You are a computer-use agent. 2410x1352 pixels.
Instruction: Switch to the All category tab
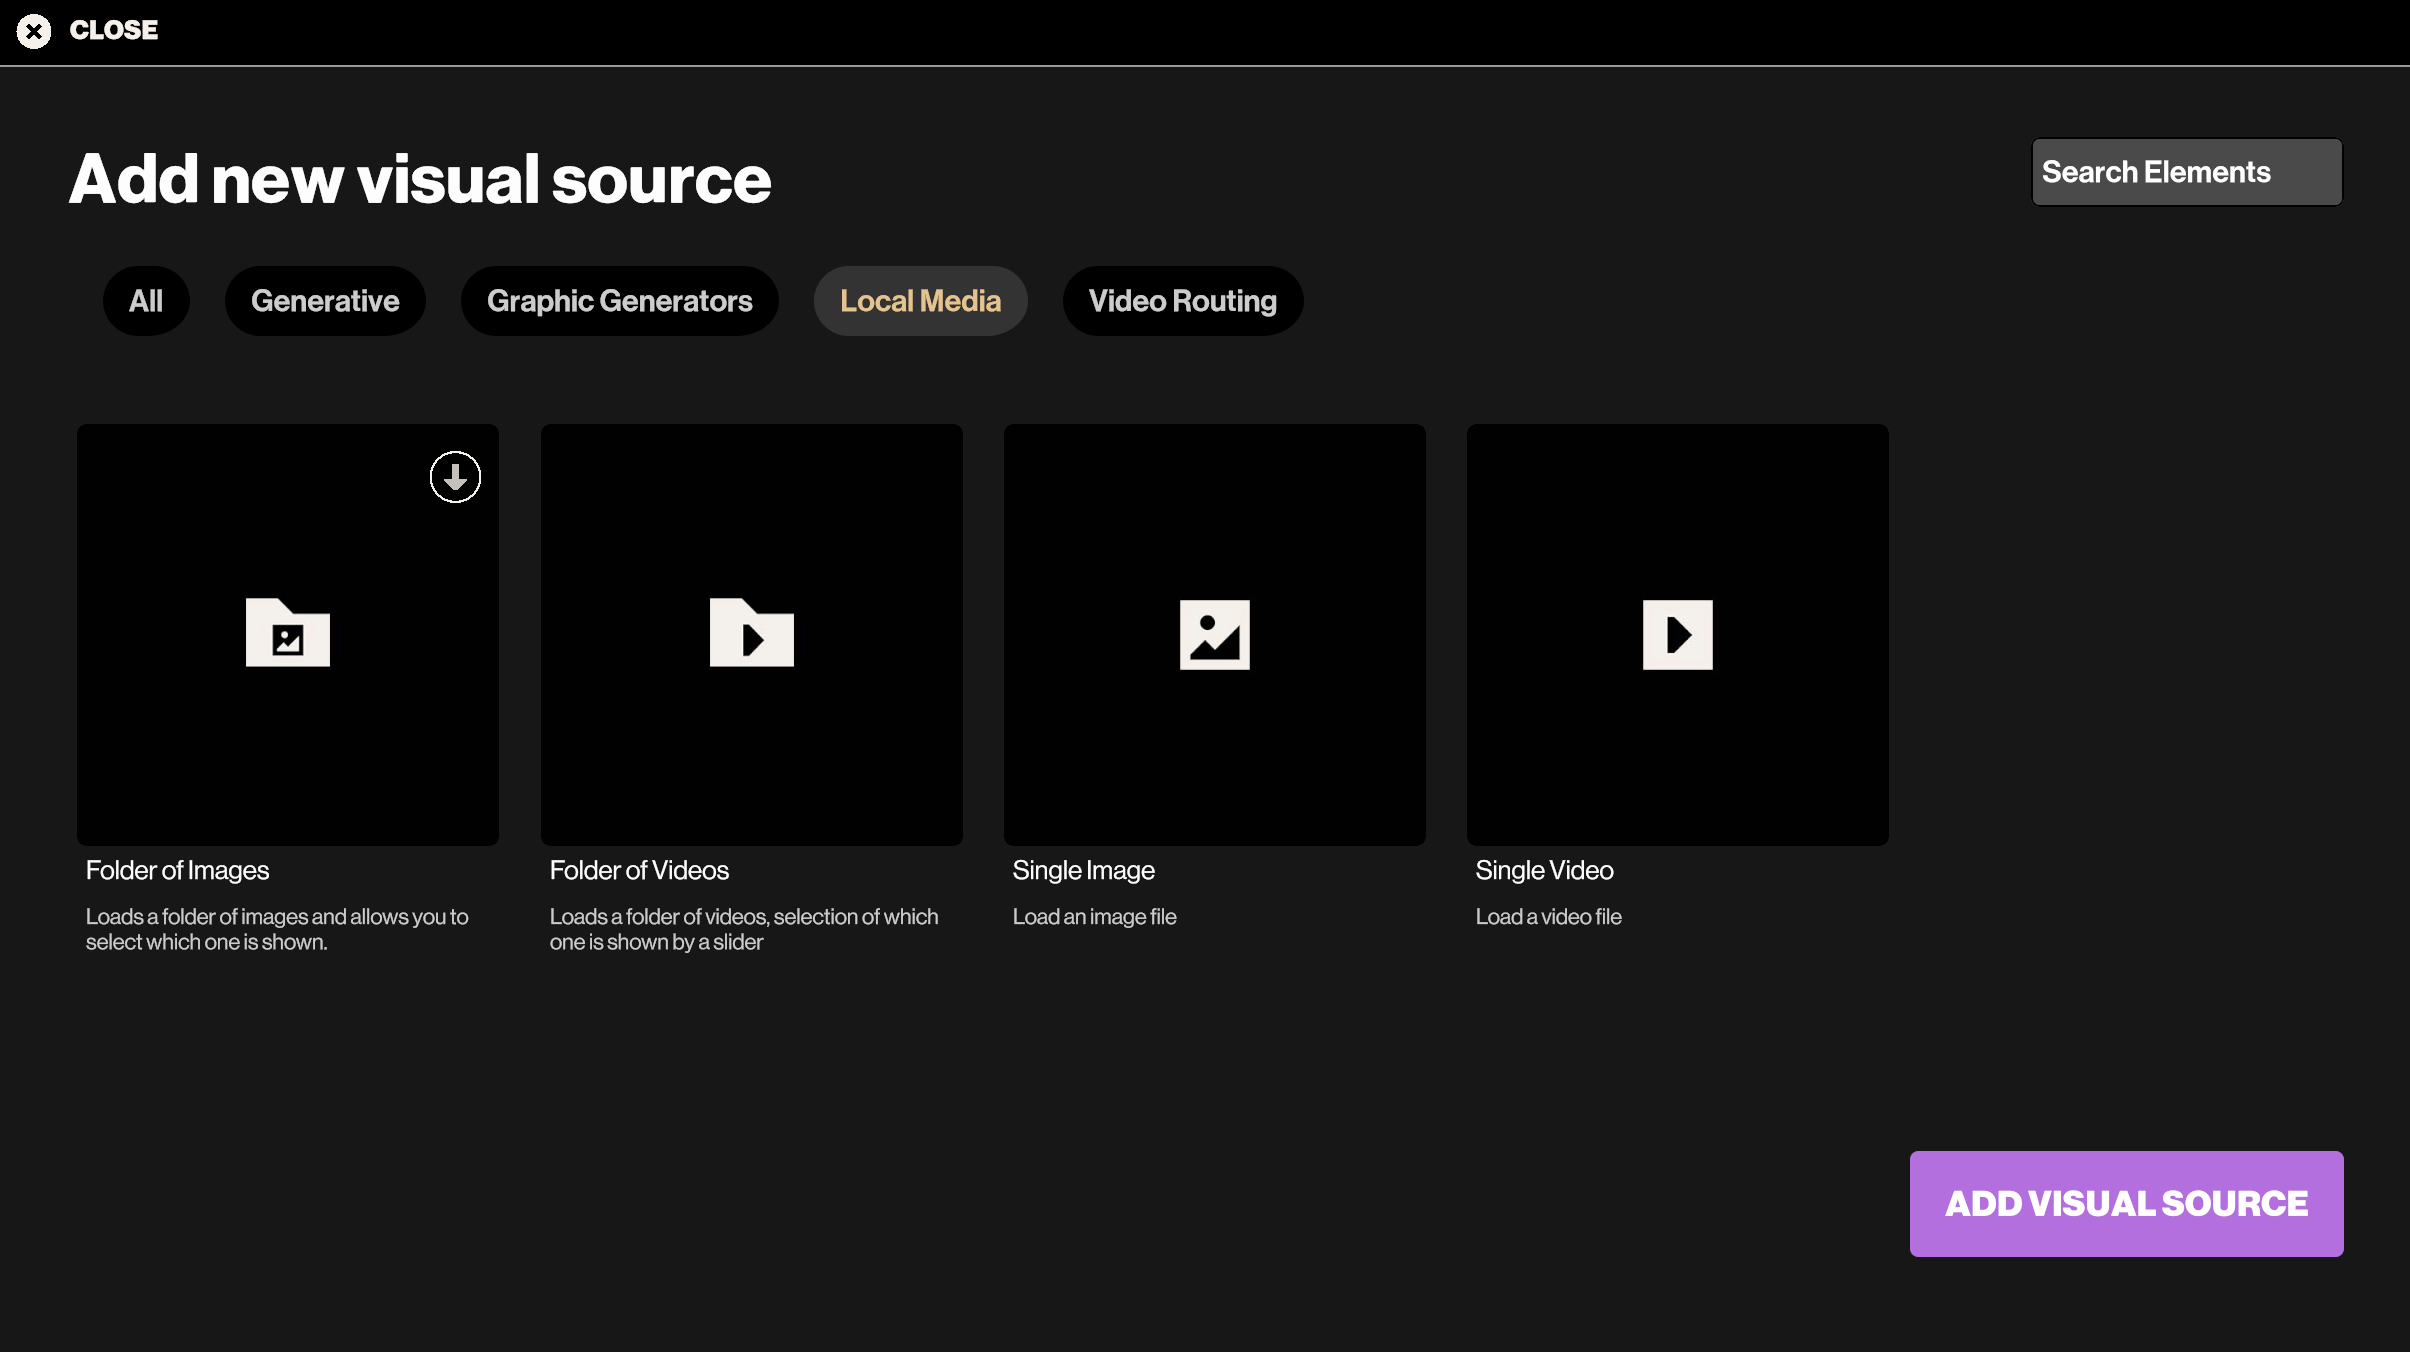pyautogui.click(x=146, y=301)
